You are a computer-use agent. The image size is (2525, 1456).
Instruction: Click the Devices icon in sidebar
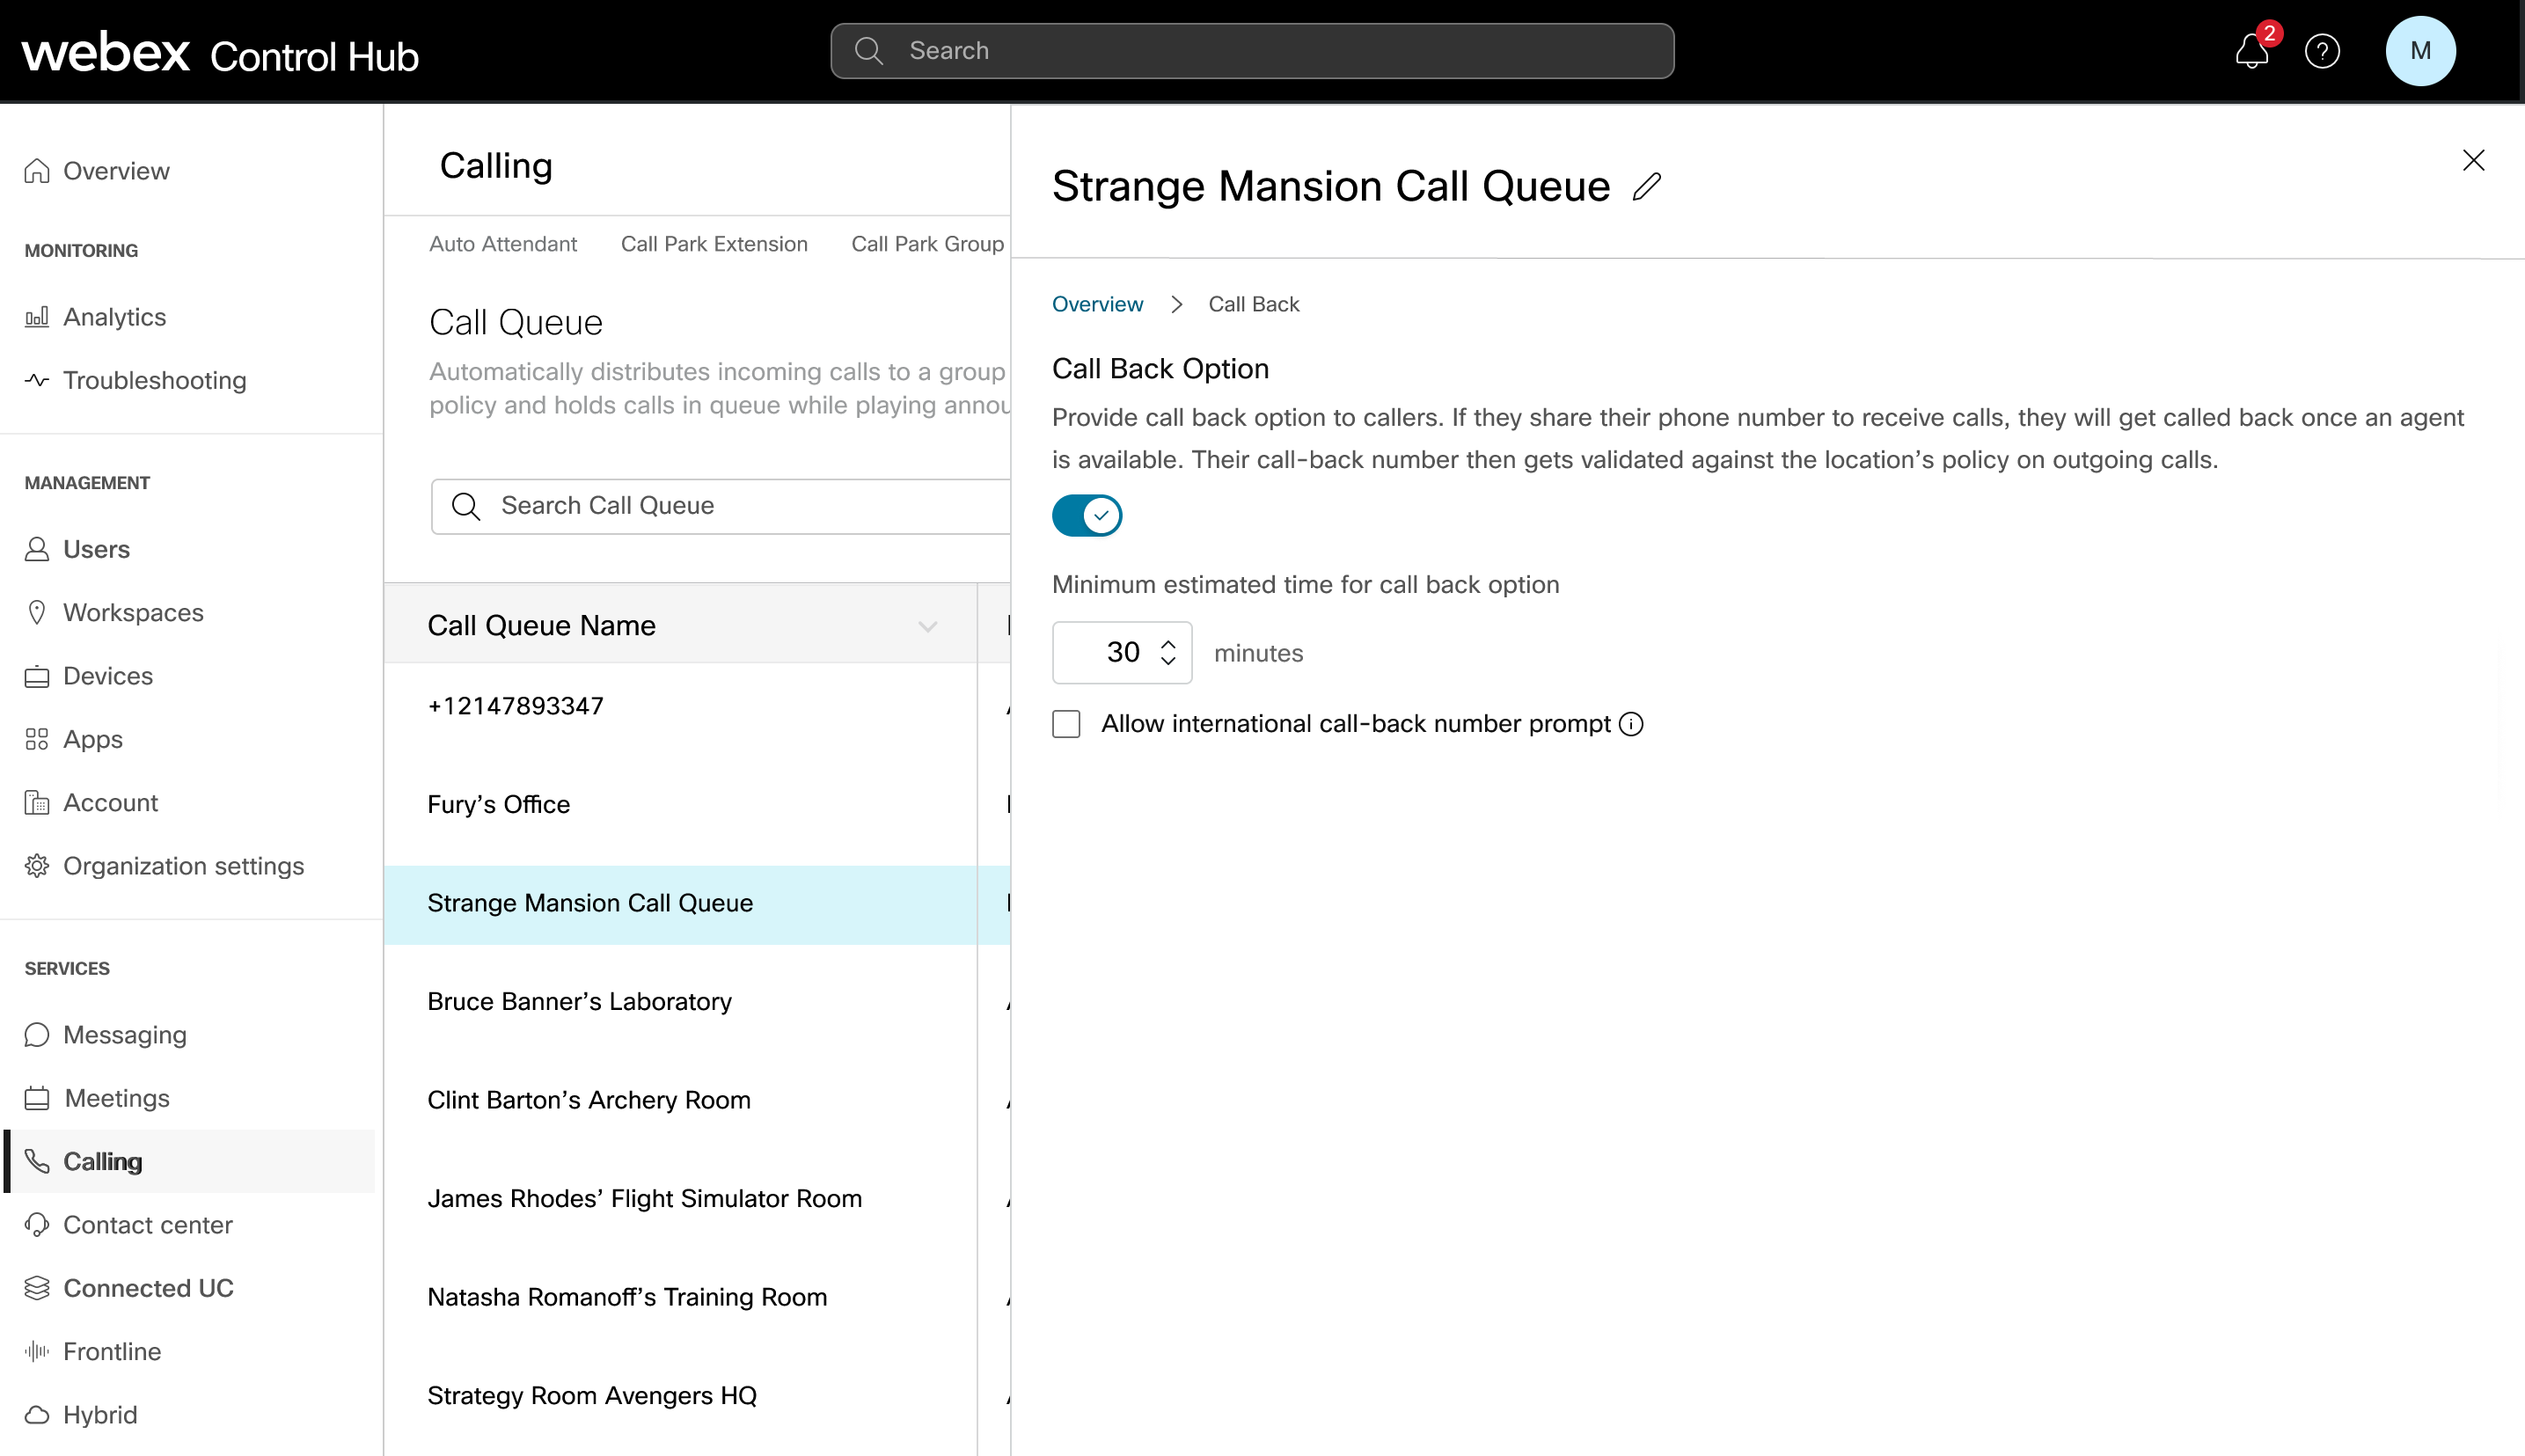pyautogui.click(x=37, y=676)
